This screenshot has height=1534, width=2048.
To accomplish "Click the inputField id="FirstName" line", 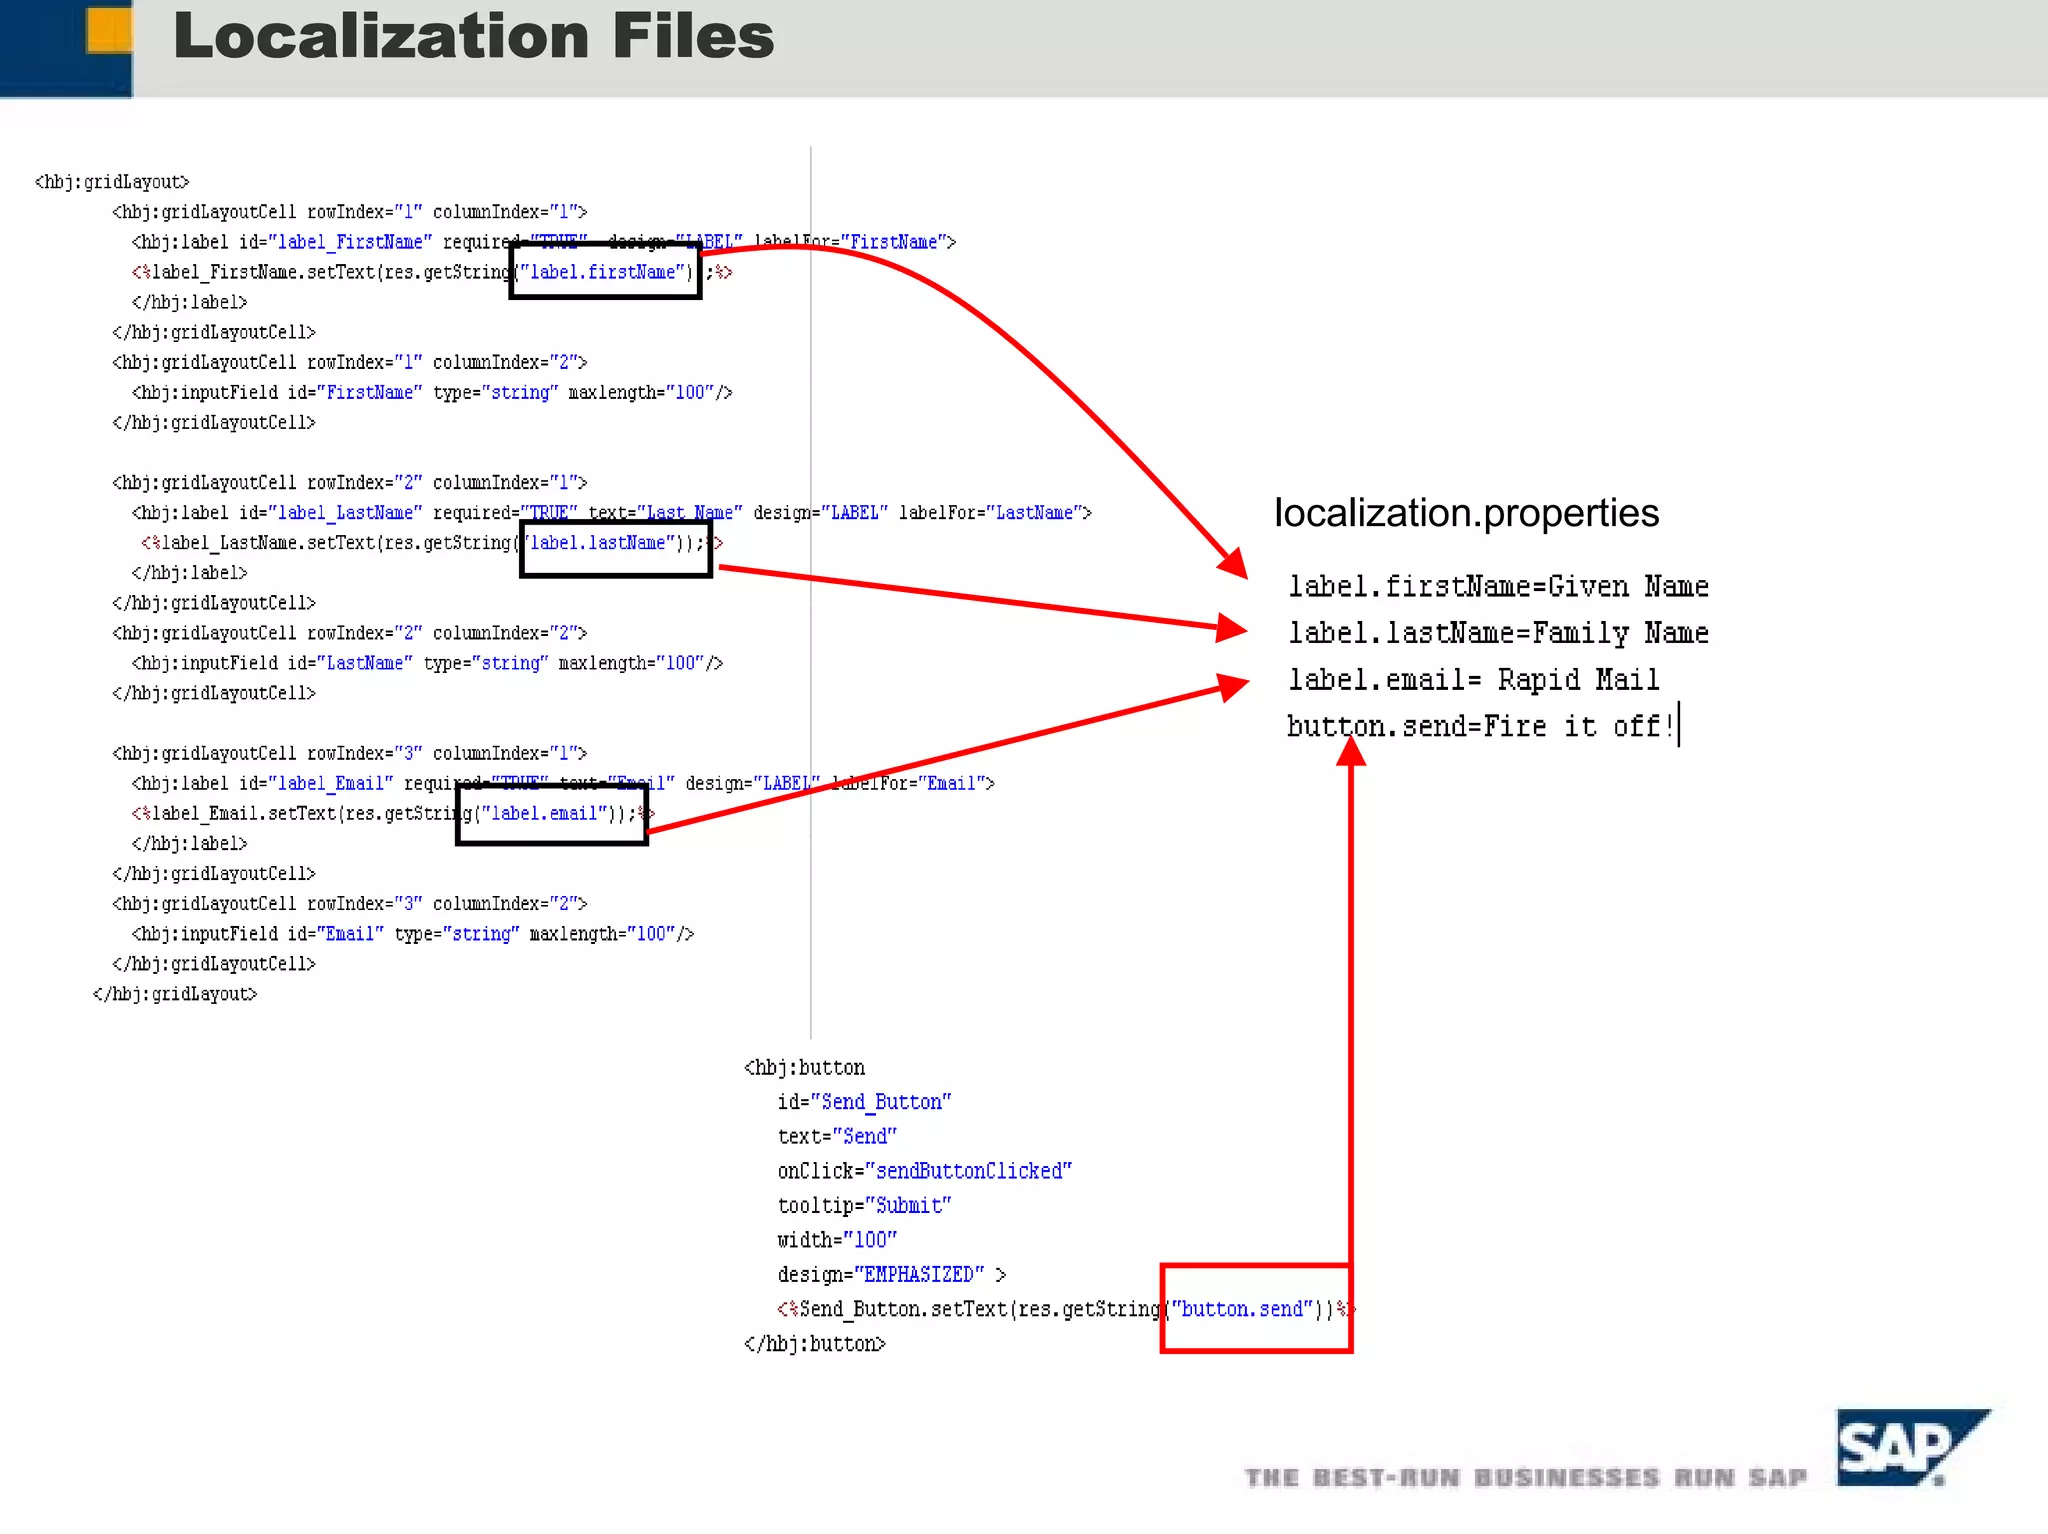I will (x=432, y=393).
